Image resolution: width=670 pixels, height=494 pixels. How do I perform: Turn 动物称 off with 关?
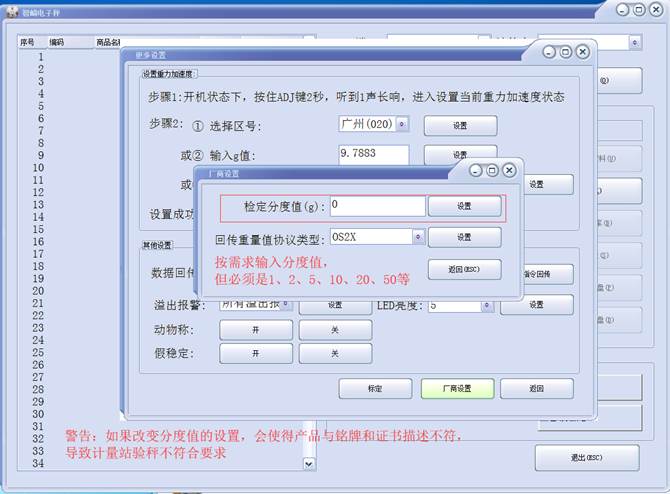coord(335,330)
